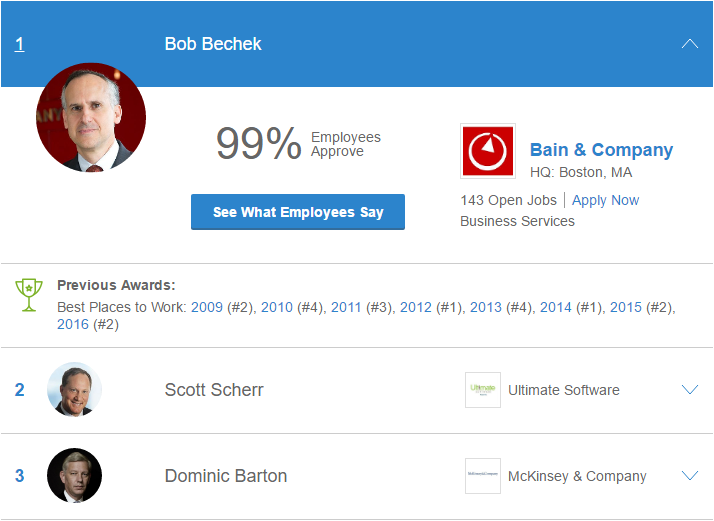The width and height of the screenshot is (714, 521).
Task: Click See What Employees Say button
Action: (x=298, y=212)
